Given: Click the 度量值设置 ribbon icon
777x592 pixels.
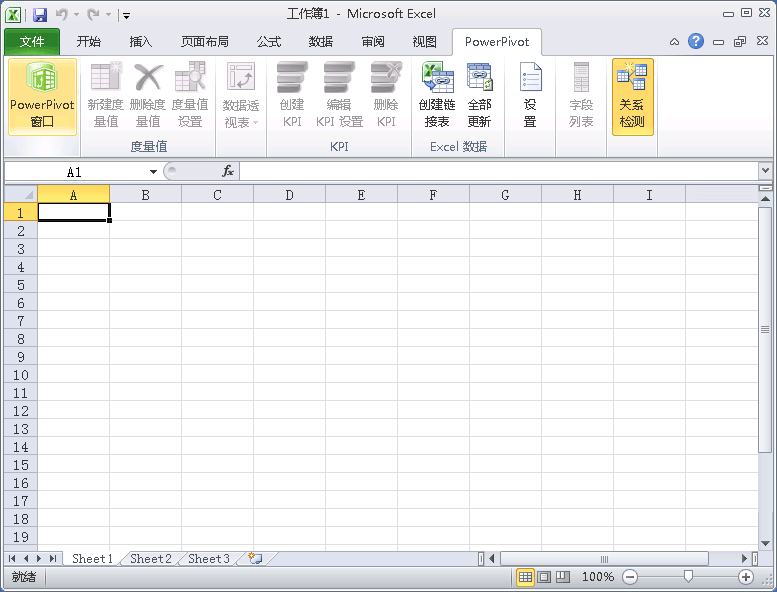Looking at the screenshot, I should point(190,95).
